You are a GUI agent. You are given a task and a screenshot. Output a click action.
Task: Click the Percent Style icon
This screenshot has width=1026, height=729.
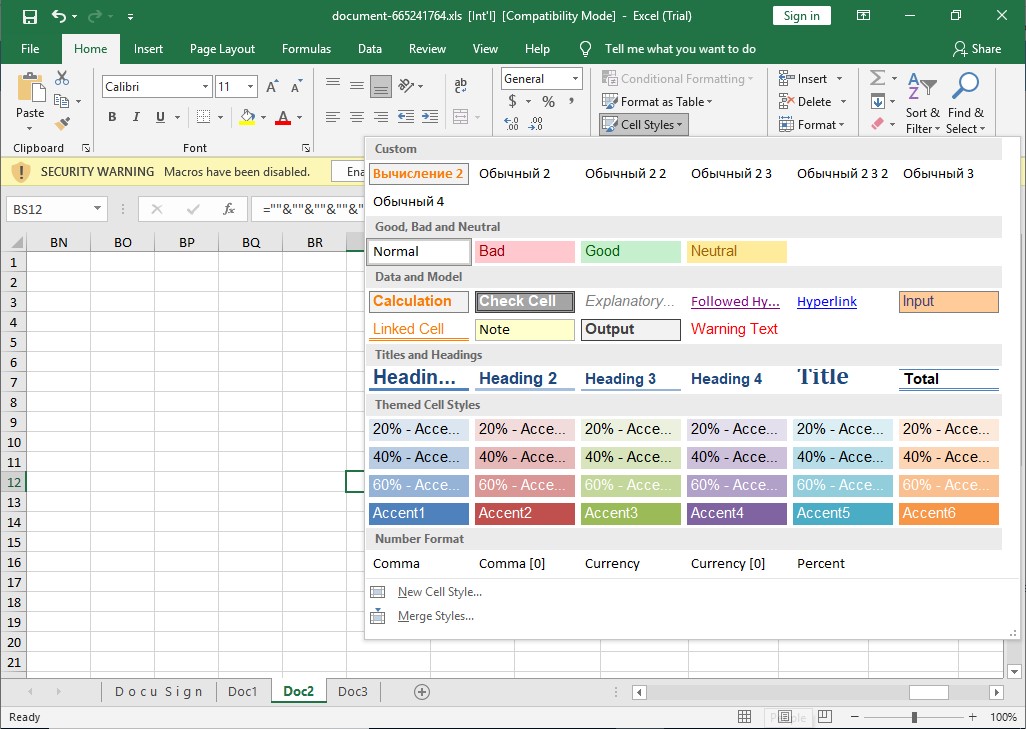pyautogui.click(x=548, y=102)
